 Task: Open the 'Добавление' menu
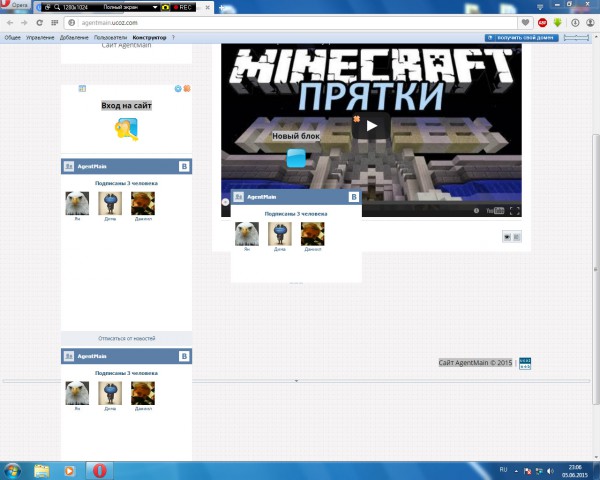coord(74,38)
